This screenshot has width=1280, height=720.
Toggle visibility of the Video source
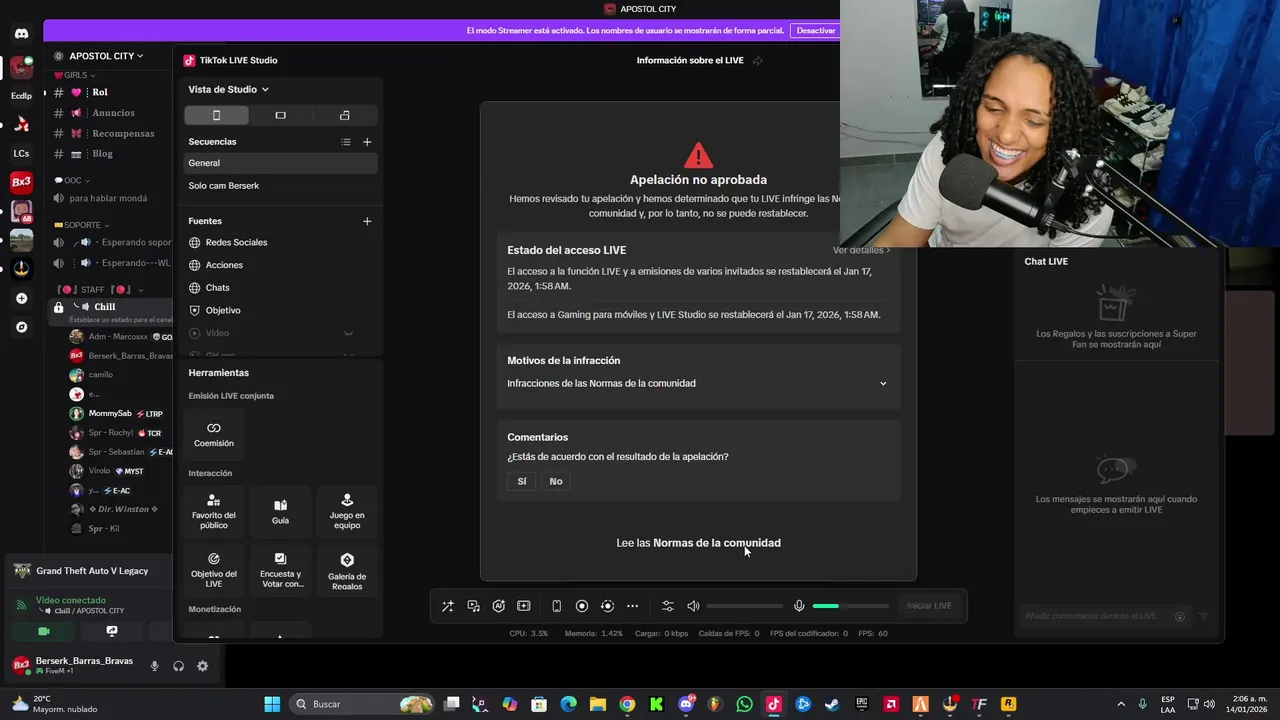(348, 333)
